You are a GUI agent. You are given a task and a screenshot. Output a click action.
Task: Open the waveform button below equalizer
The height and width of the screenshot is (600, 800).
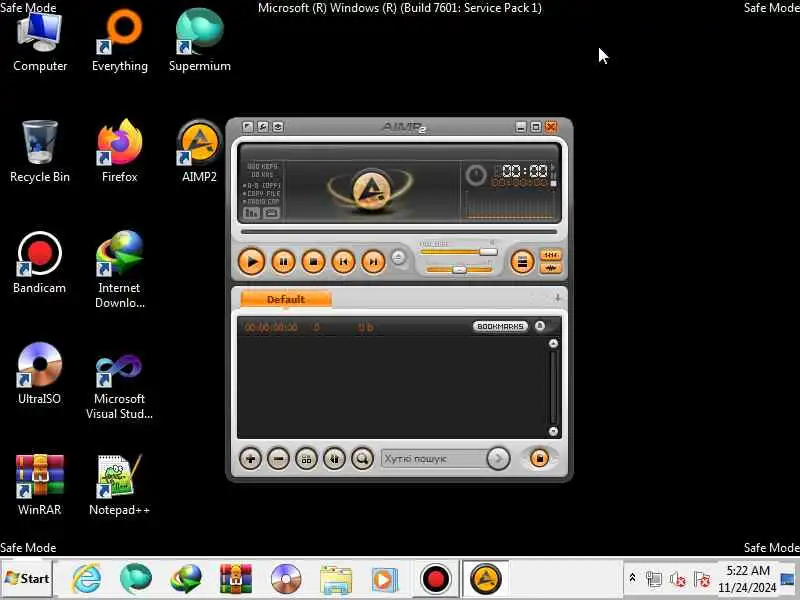point(551,268)
